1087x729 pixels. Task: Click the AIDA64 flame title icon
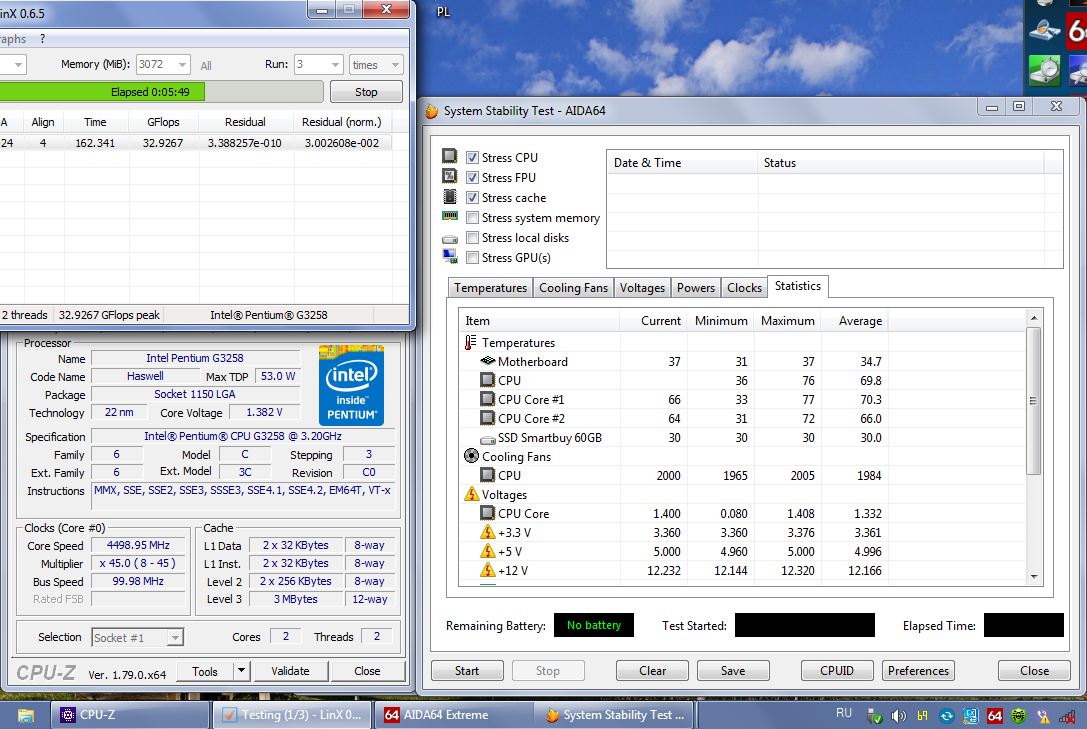coord(432,111)
